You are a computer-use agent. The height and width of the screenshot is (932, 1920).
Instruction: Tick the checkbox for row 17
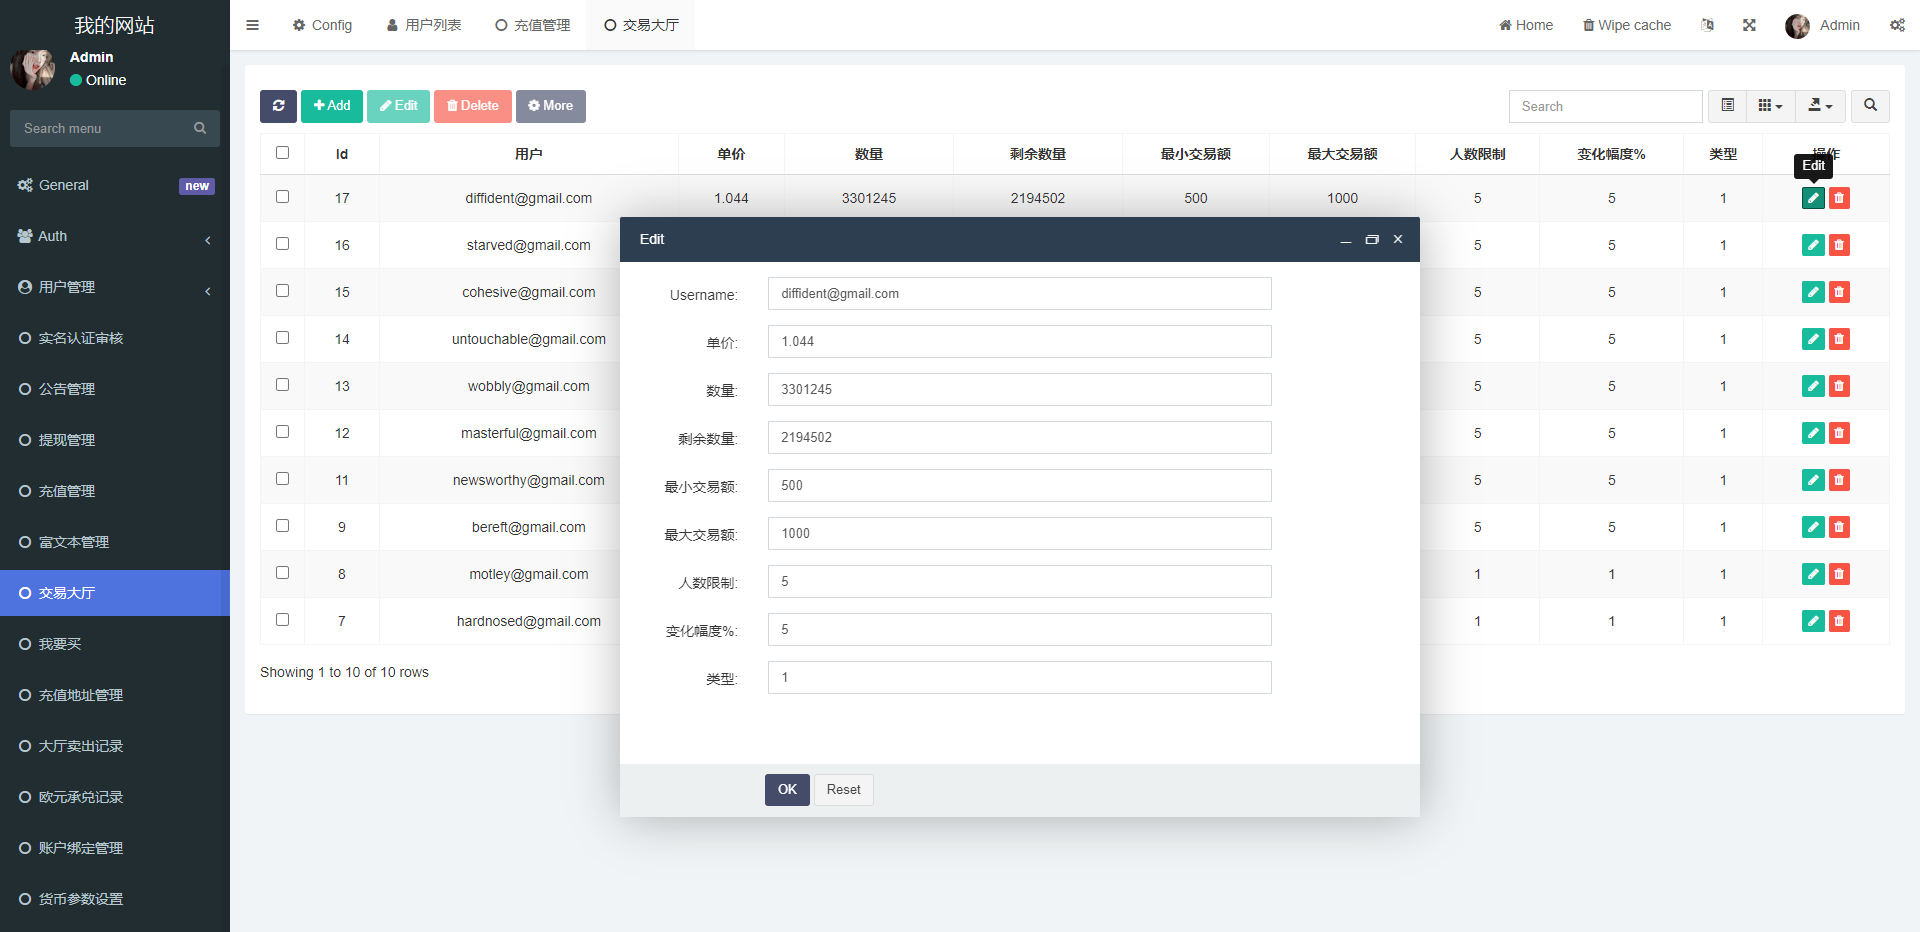coord(282,197)
